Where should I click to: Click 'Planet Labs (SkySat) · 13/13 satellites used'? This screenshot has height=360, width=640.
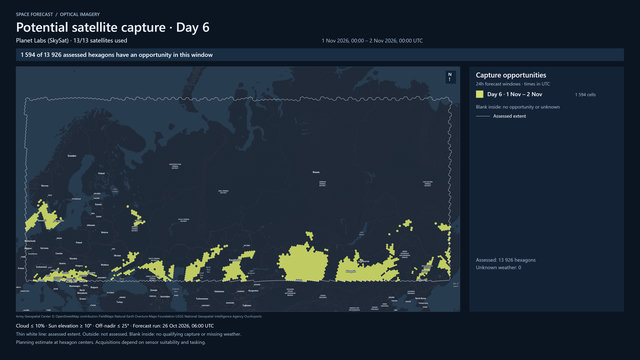click(x=71, y=40)
